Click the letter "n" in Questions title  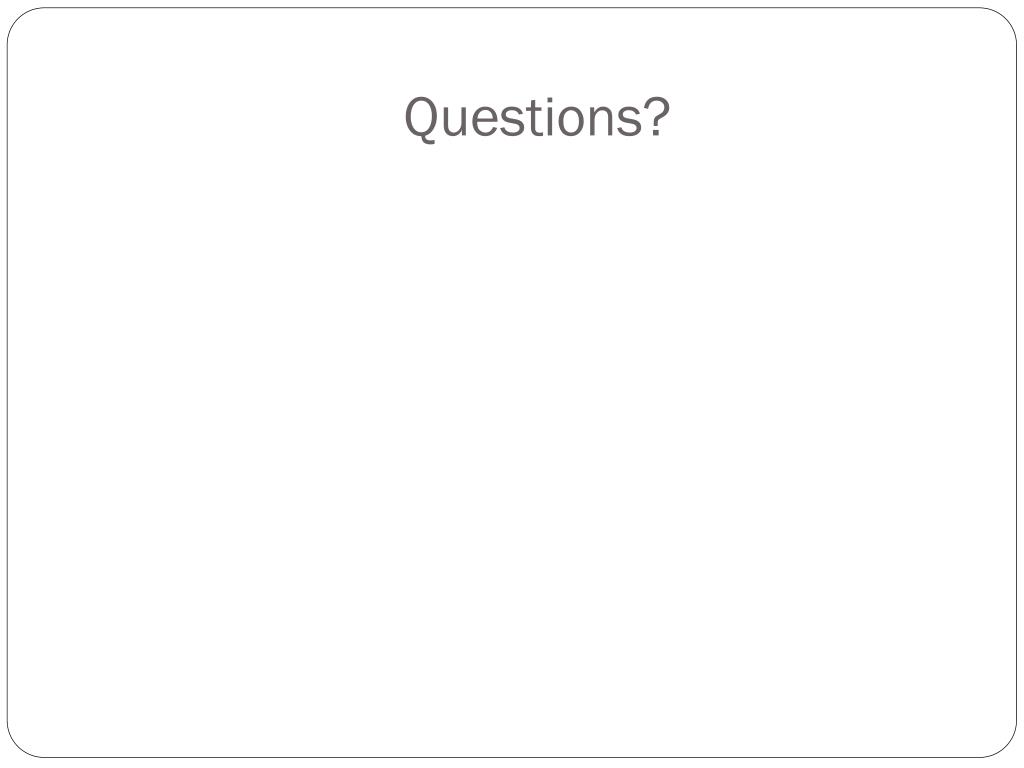(601, 121)
